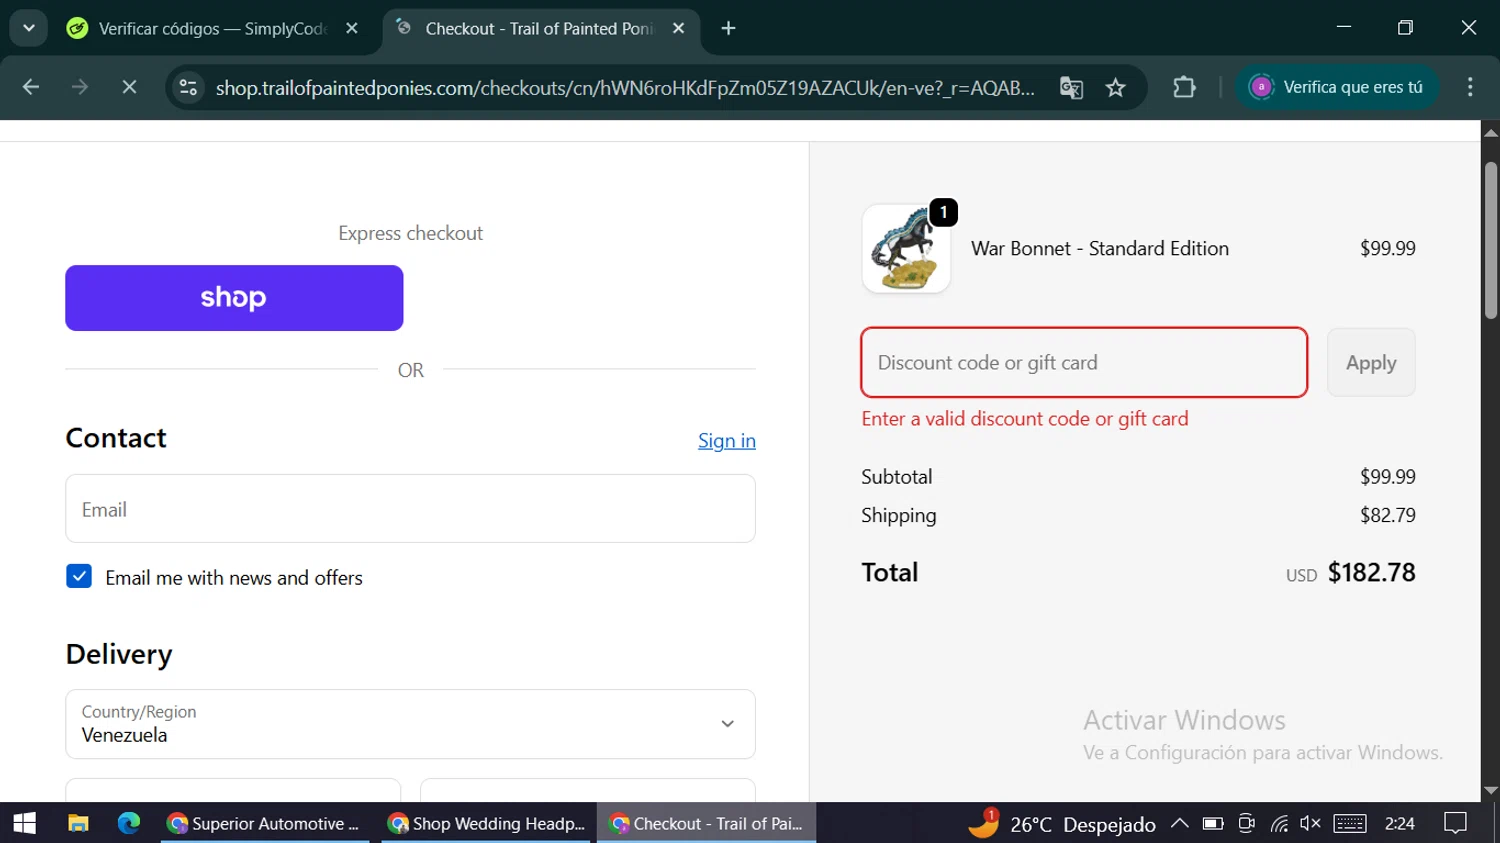Select the Checkout - Trail of Painted Ponies taskbar window

(707, 823)
